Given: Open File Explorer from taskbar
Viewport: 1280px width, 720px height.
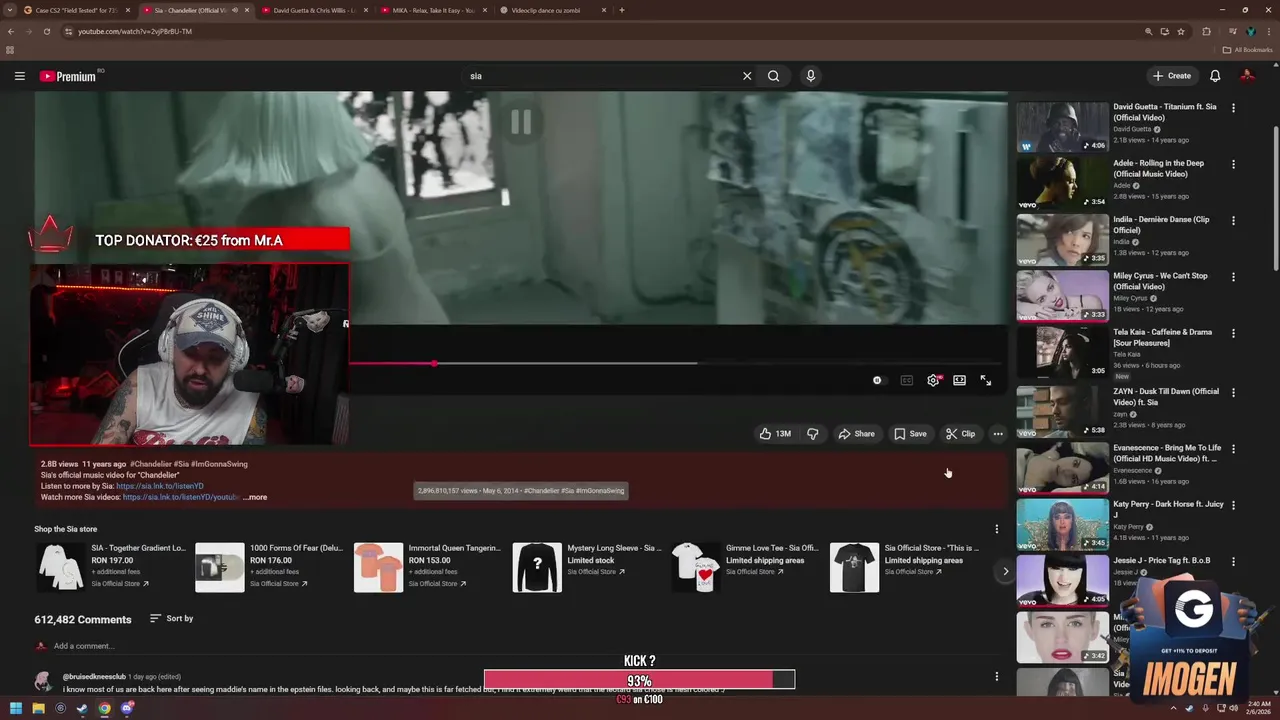Looking at the screenshot, I should [38, 708].
